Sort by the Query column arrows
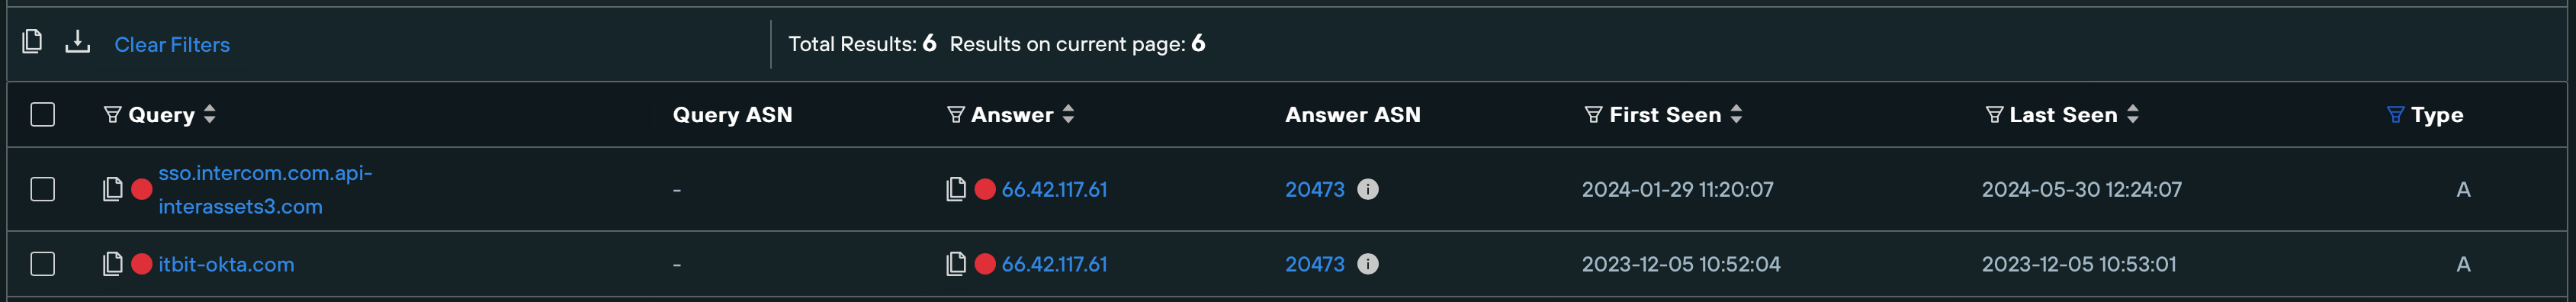The height and width of the screenshot is (302, 2576). tap(210, 115)
